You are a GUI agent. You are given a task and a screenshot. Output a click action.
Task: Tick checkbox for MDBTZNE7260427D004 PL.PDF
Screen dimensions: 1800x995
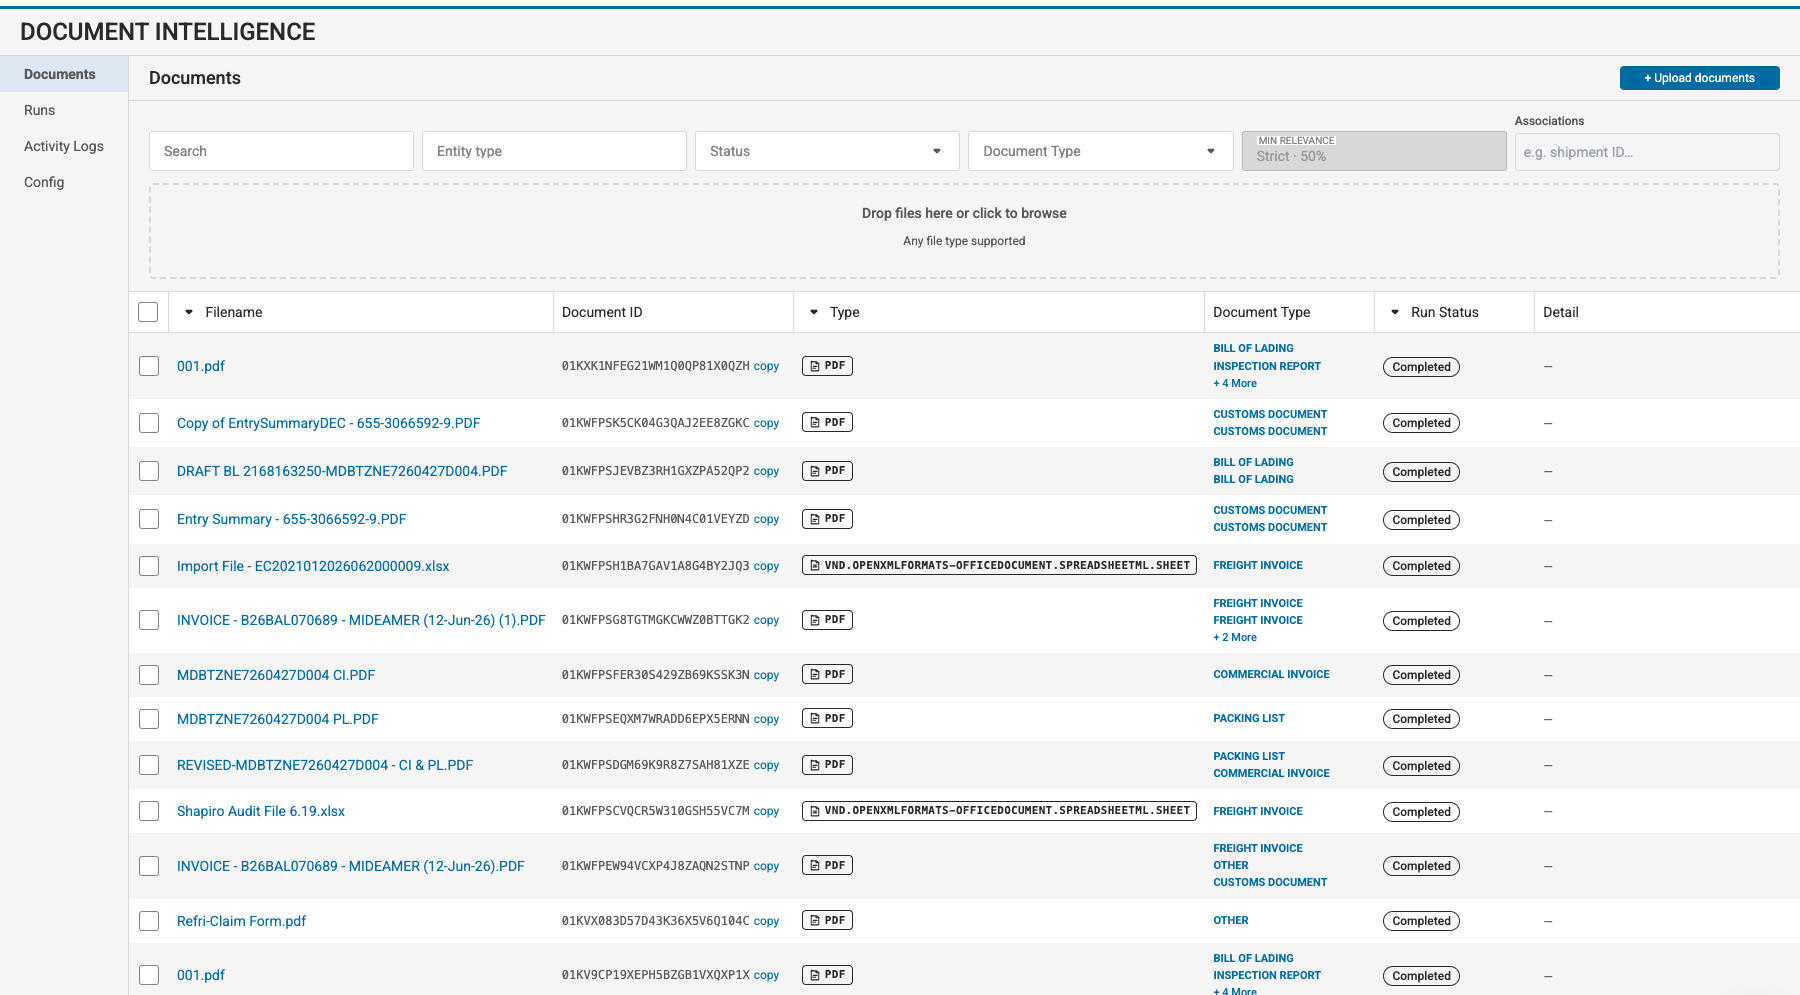coord(149,719)
